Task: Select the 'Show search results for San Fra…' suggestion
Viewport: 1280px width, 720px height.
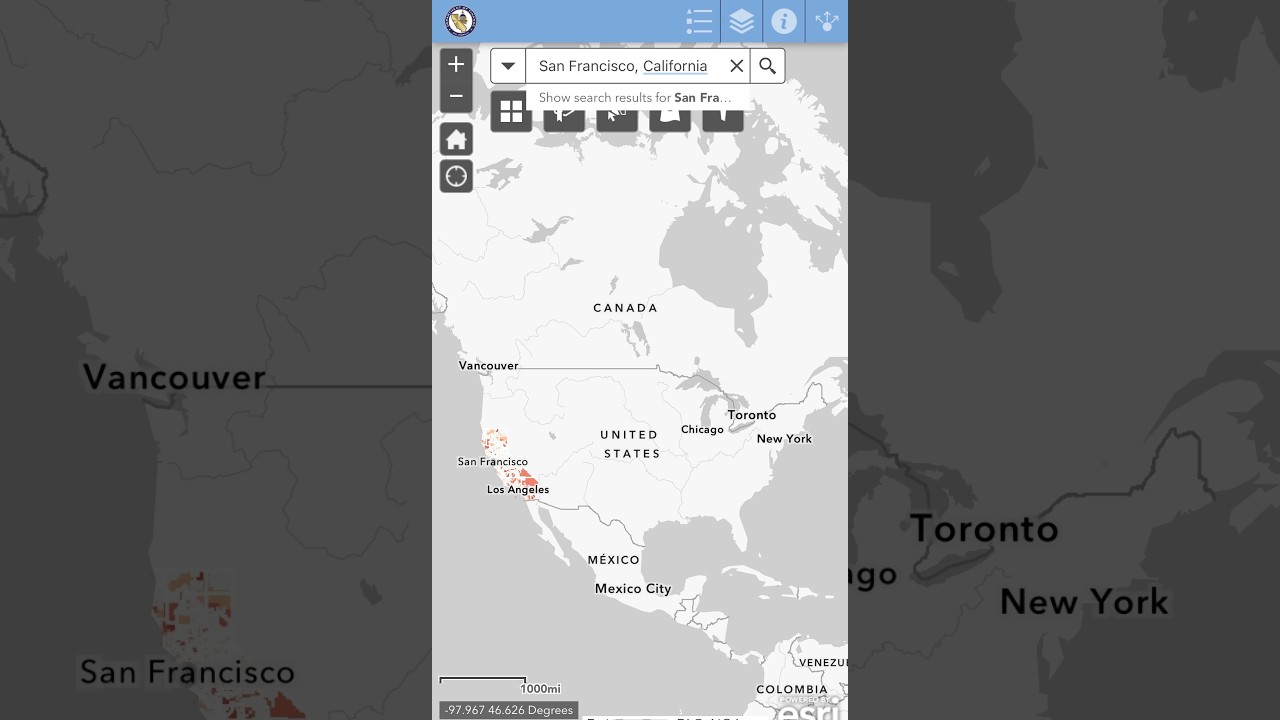Action: pyautogui.click(x=637, y=97)
